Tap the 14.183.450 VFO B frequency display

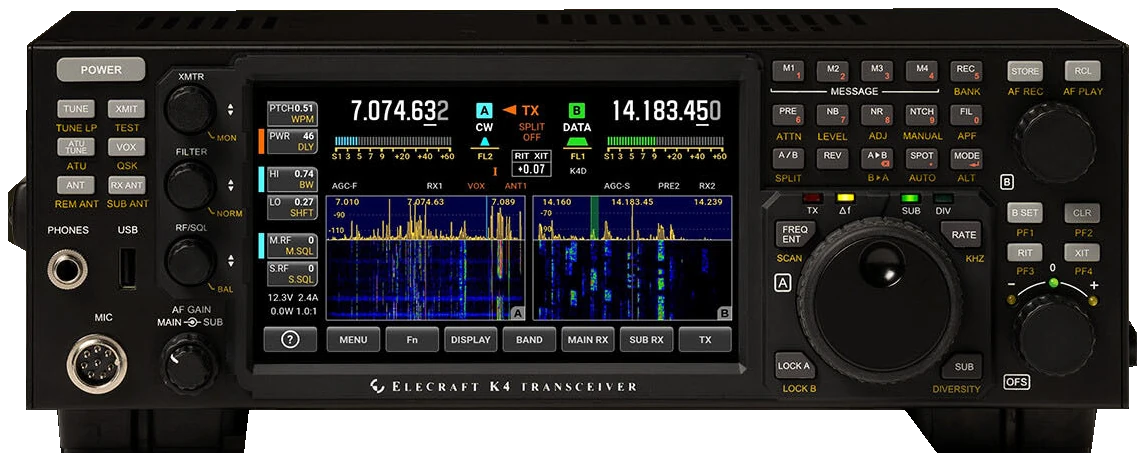click(665, 110)
